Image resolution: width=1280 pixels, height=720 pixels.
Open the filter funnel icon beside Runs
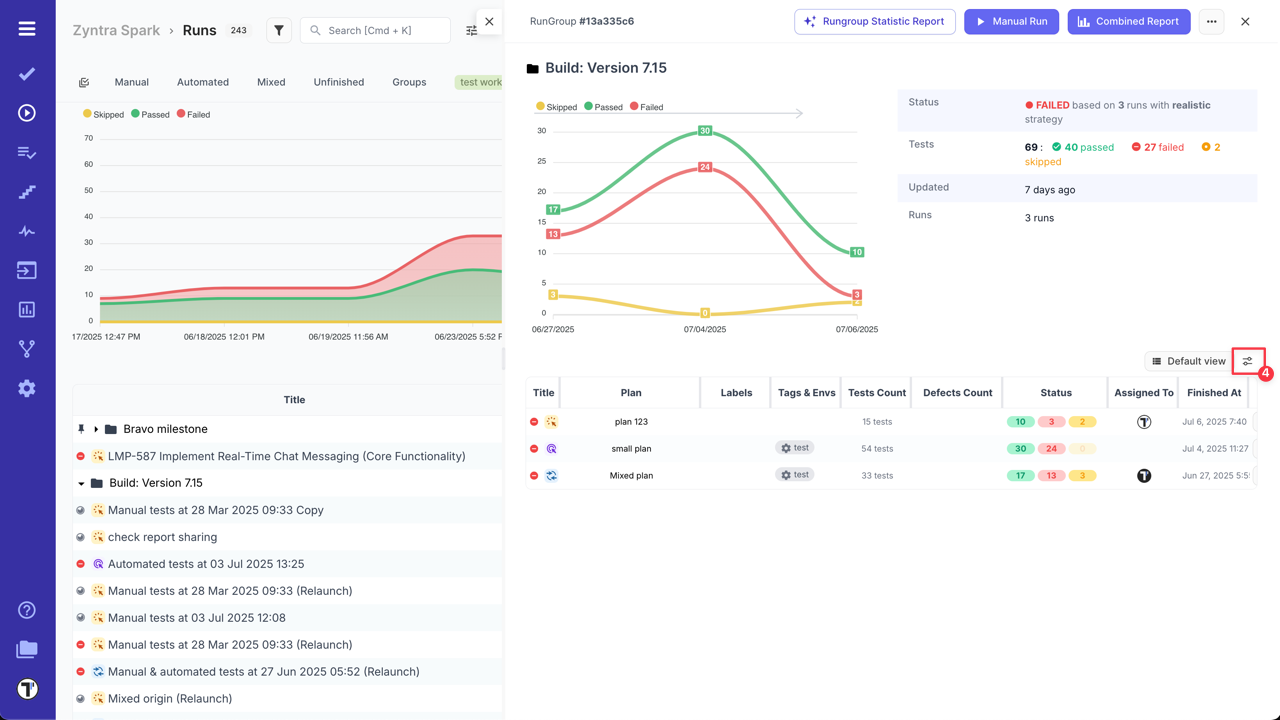coord(278,30)
